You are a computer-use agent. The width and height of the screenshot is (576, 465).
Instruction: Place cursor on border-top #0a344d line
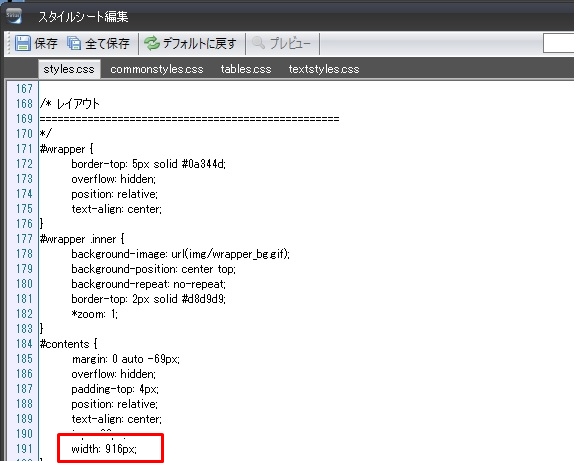click(x=148, y=164)
